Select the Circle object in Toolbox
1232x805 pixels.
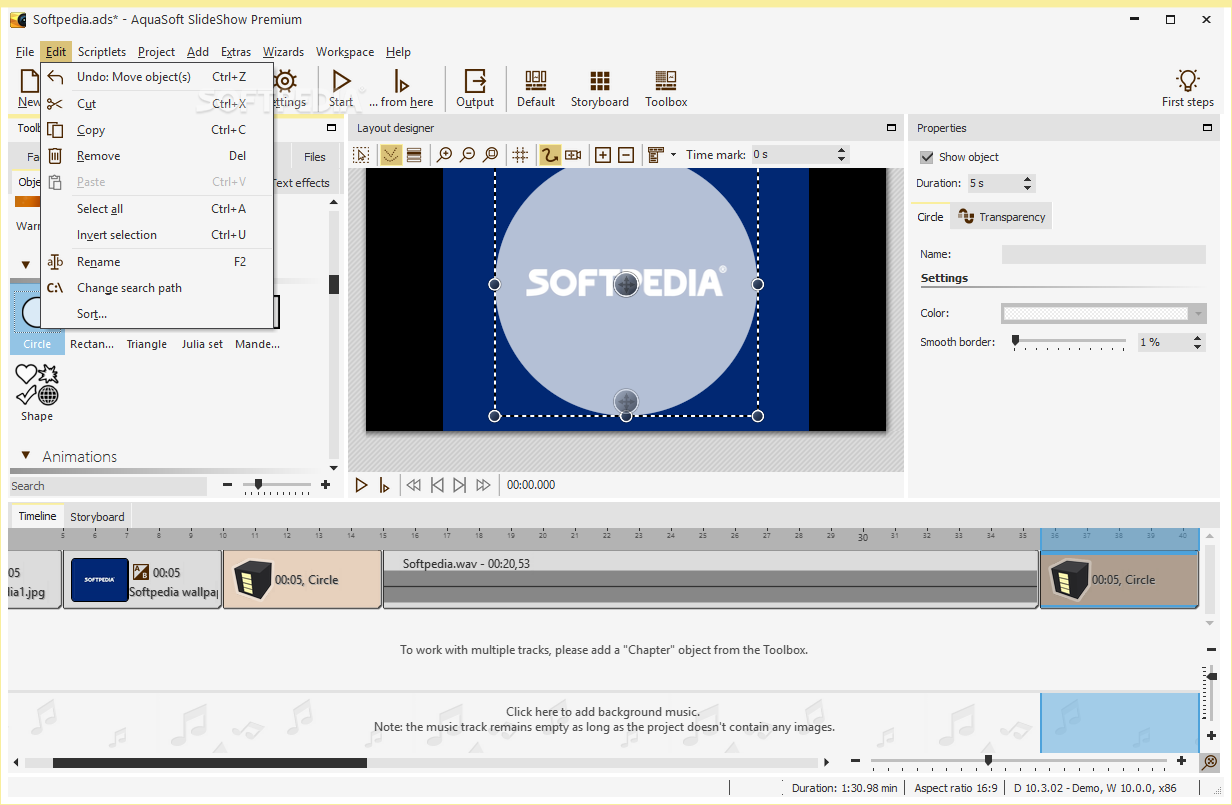coord(37,318)
